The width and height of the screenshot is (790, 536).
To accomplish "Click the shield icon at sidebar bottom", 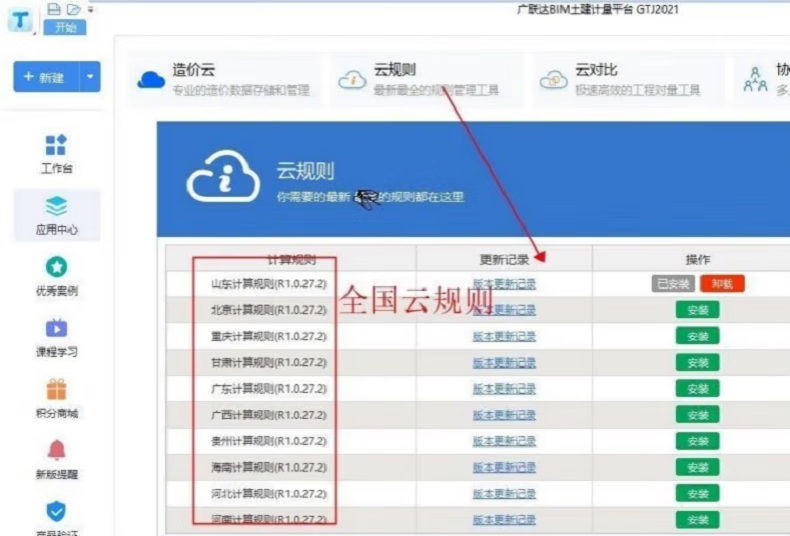I will tap(56, 511).
